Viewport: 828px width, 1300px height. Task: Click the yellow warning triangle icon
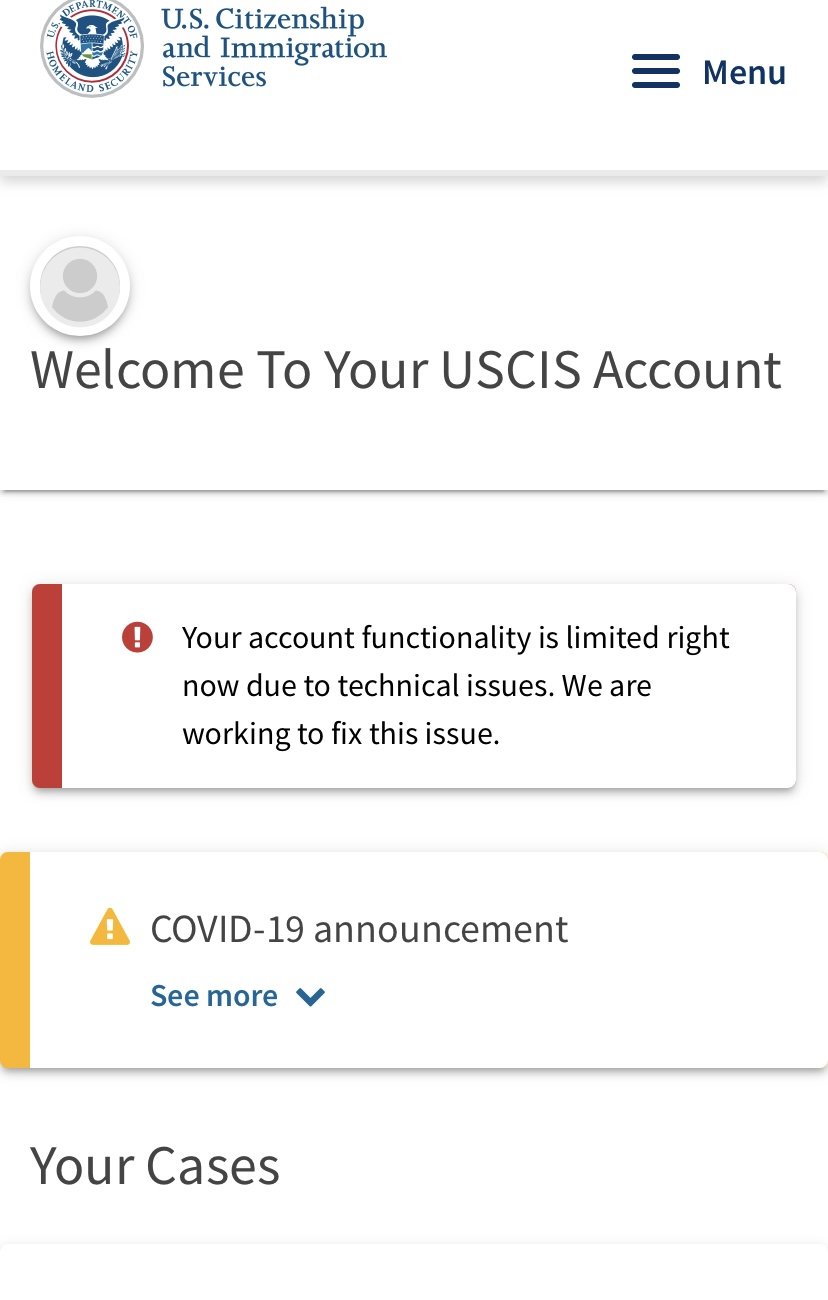pos(110,927)
